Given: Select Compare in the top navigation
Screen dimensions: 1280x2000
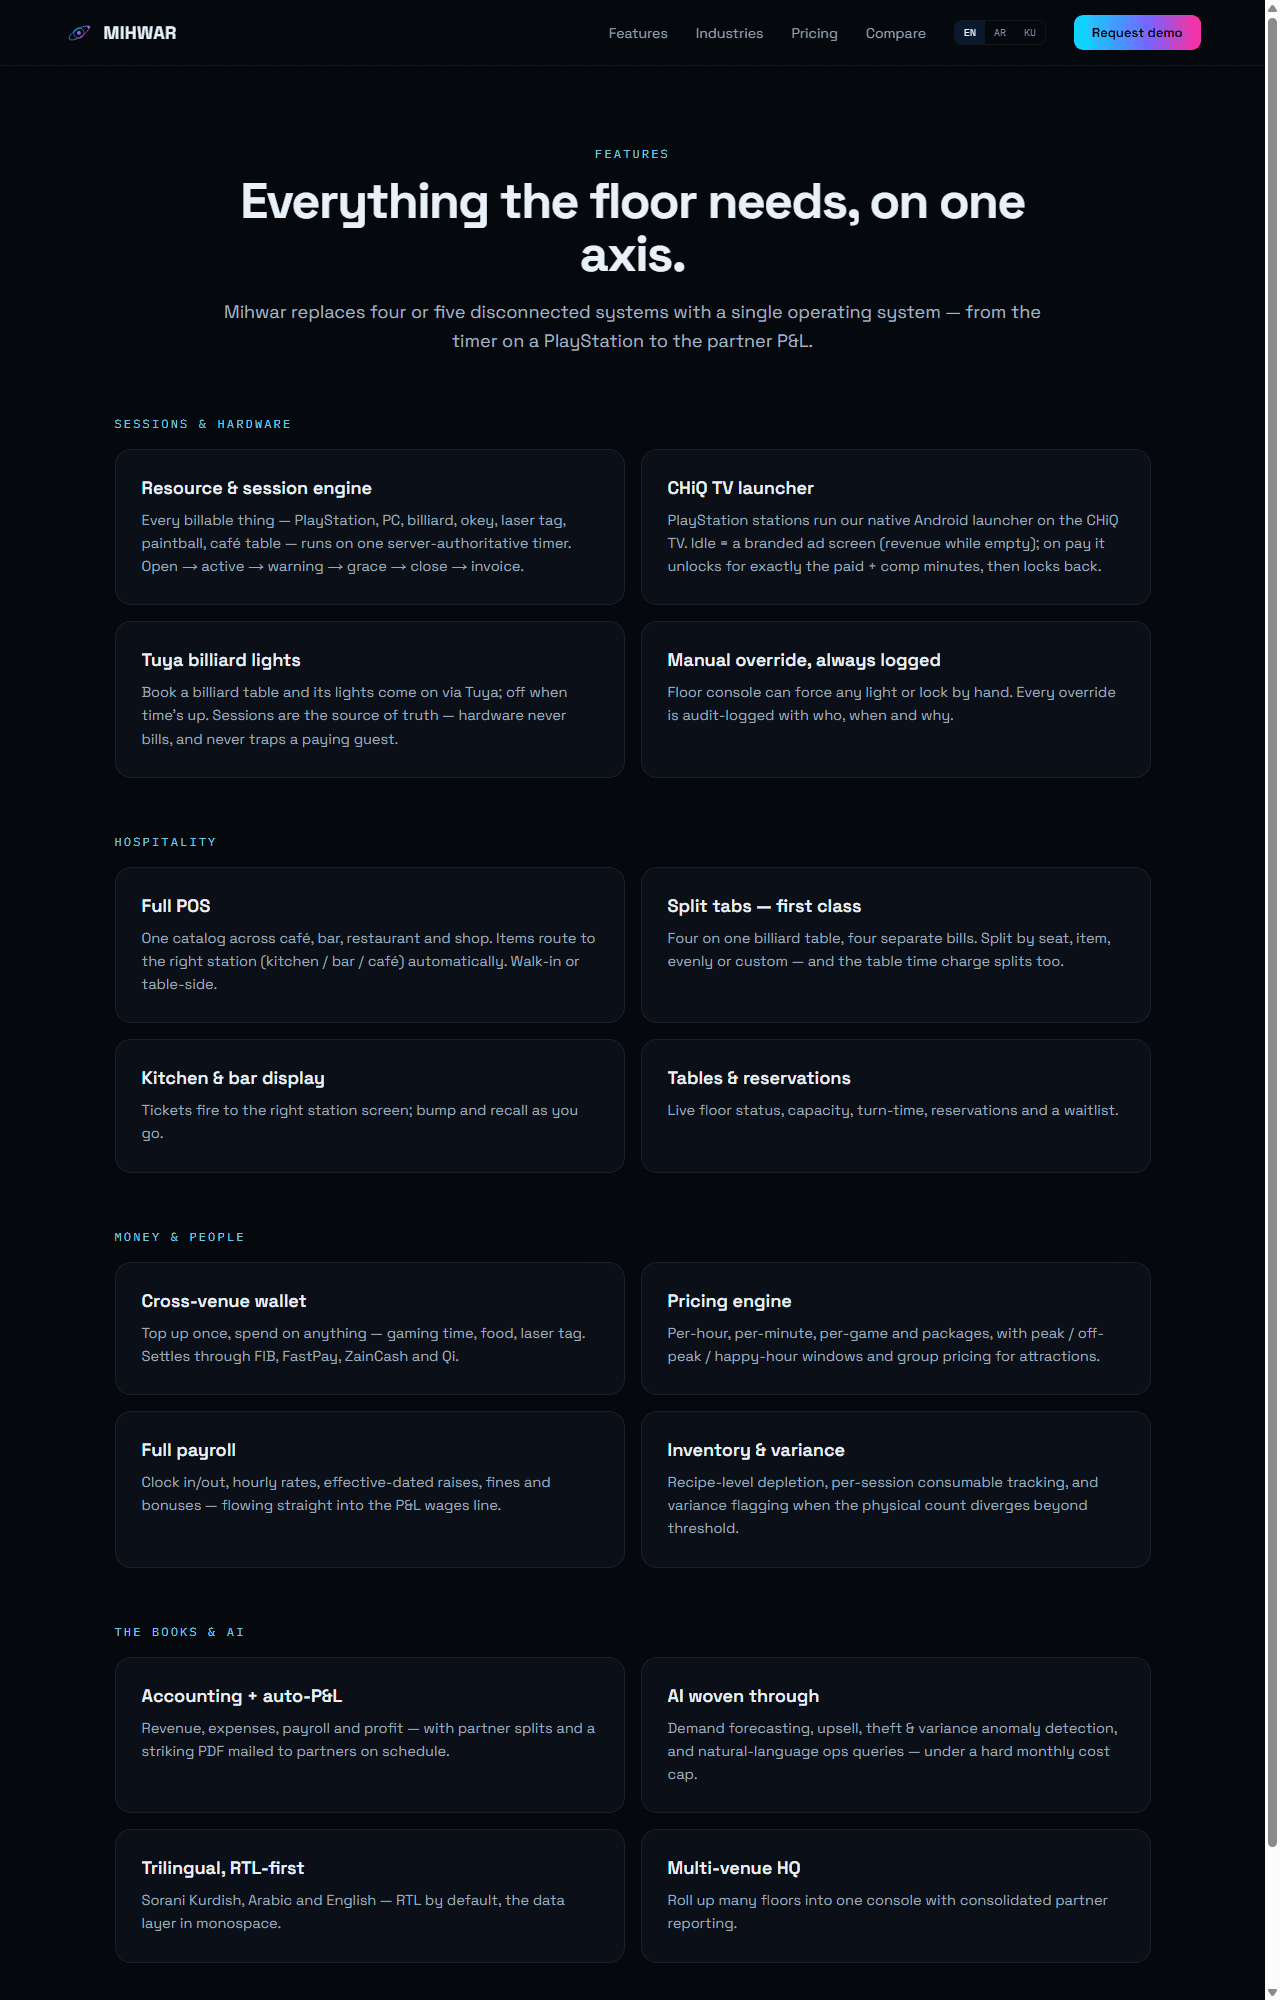Looking at the screenshot, I should coord(895,33).
